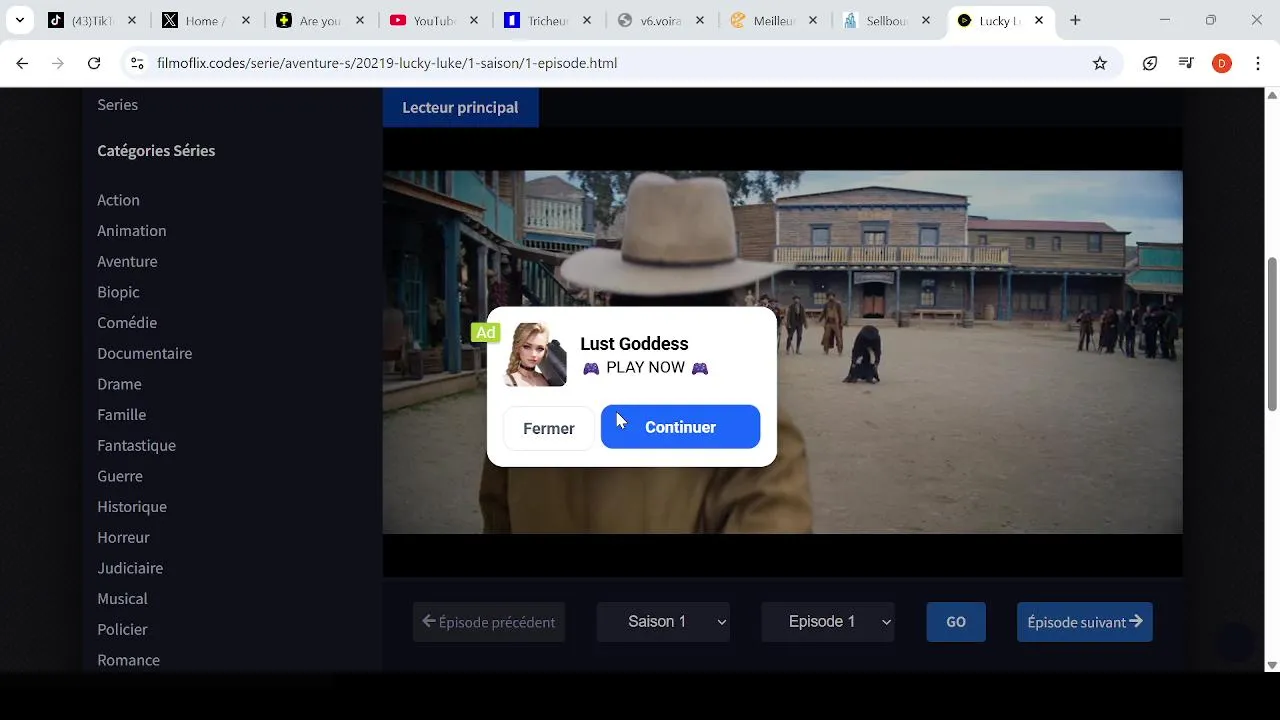Click the green Ad badge
This screenshot has width=1280, height=720.
(485, 333)
